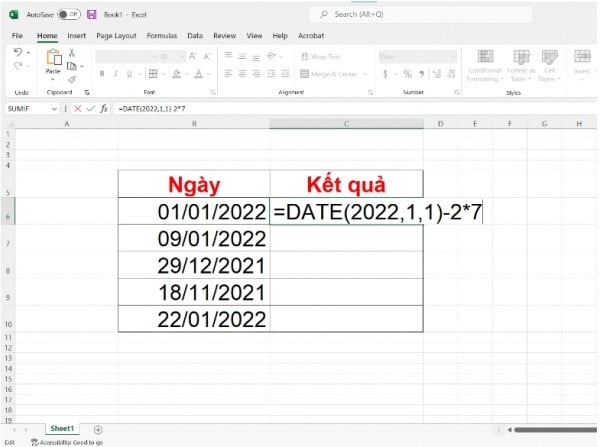Click the Bottom Align icon

pos(256,57)
